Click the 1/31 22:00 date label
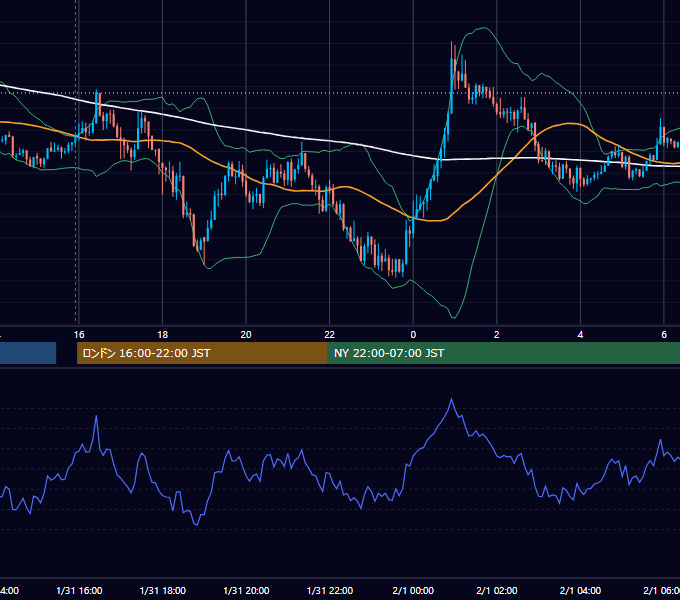Screen dimensions: 680x600 coord(330,591)
